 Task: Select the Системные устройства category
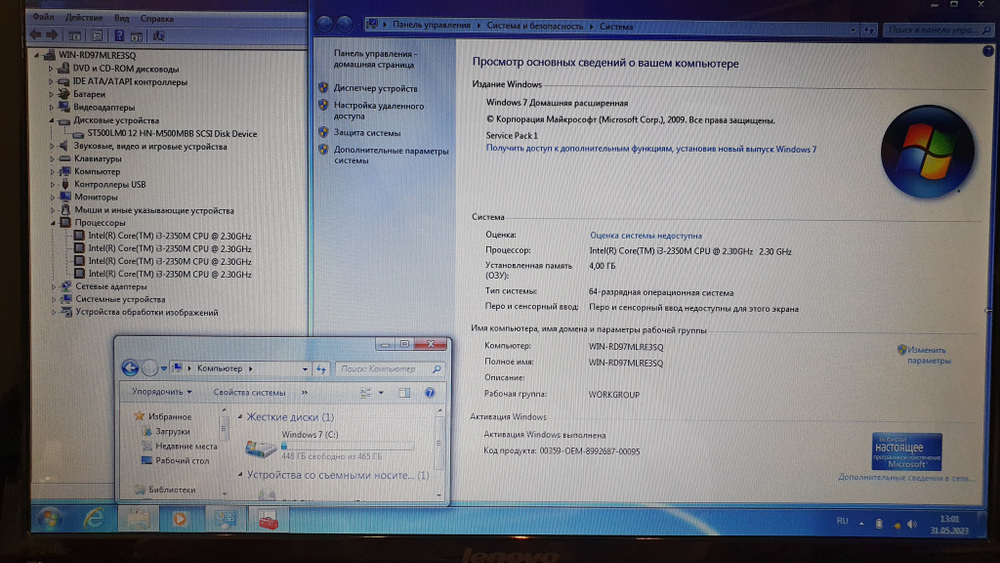pyautogui.click(x=120, y=299)
